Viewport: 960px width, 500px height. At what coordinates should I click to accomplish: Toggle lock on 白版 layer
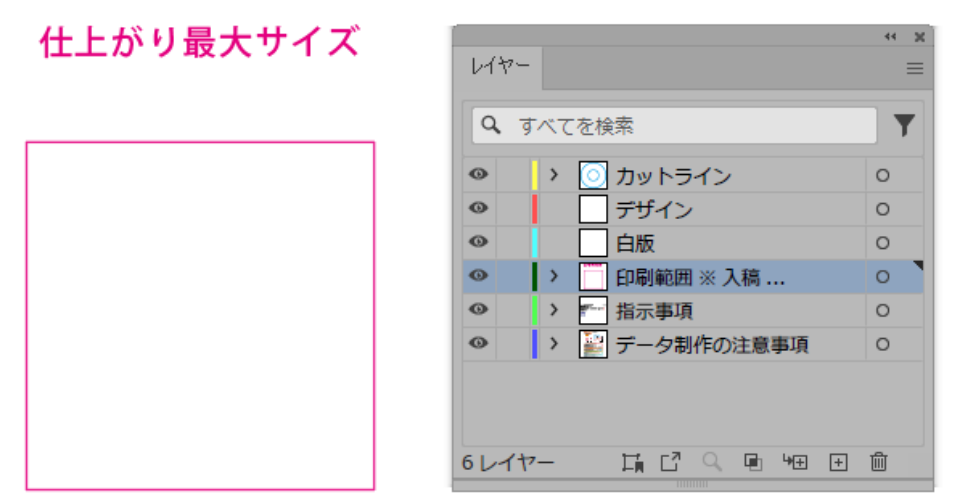pos(512,242)
